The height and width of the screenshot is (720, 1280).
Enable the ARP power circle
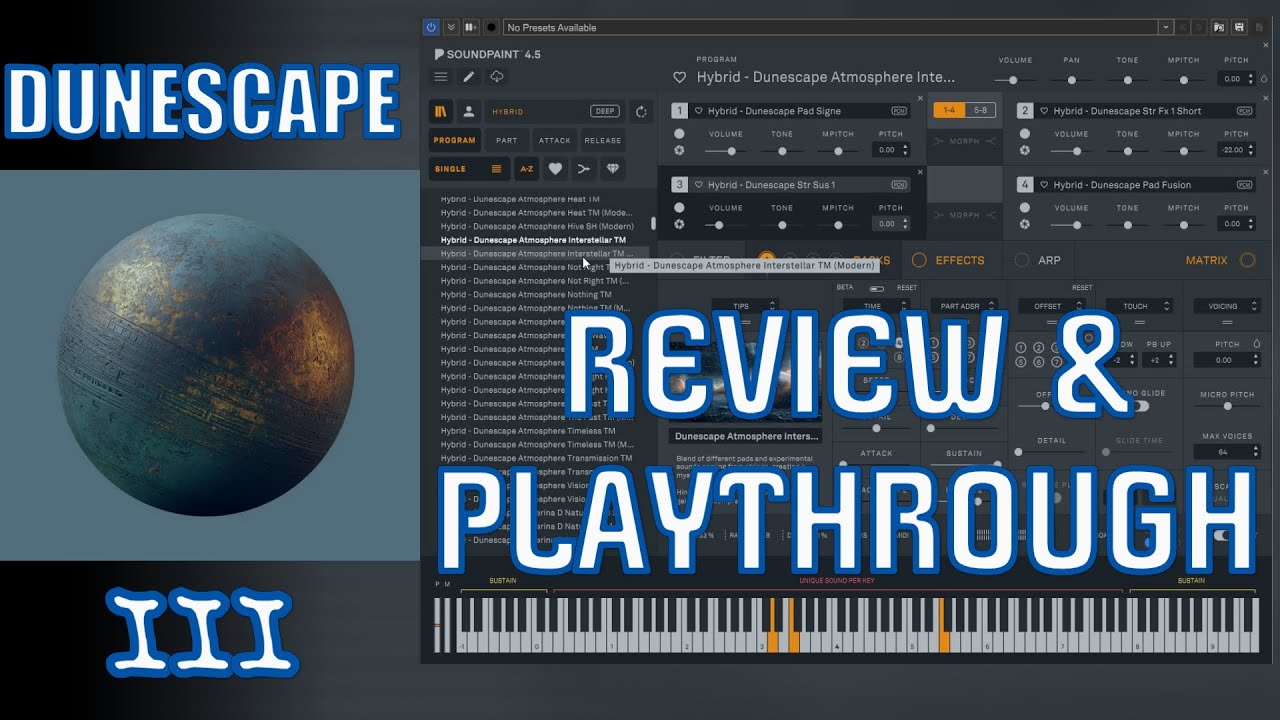(1021, 260)
